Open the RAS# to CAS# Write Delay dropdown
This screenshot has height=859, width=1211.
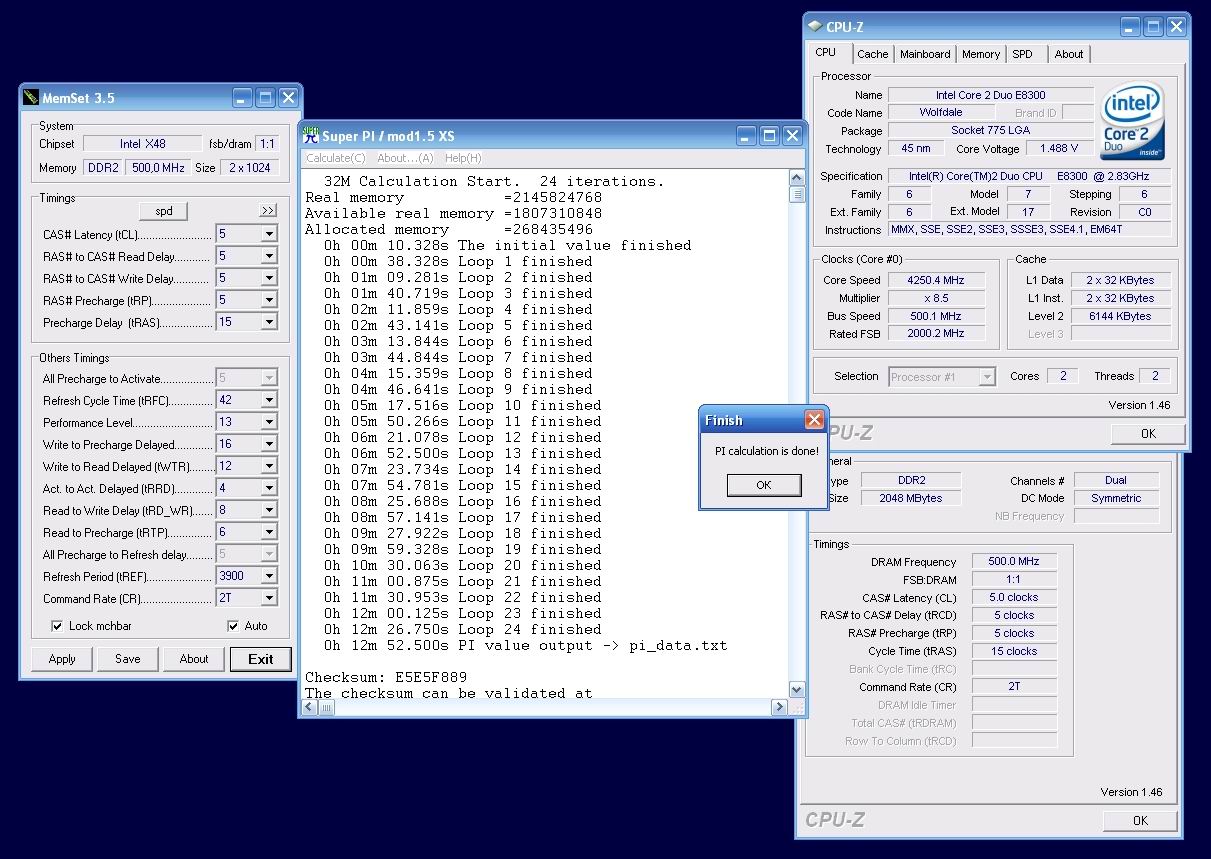tap(268, 278)
